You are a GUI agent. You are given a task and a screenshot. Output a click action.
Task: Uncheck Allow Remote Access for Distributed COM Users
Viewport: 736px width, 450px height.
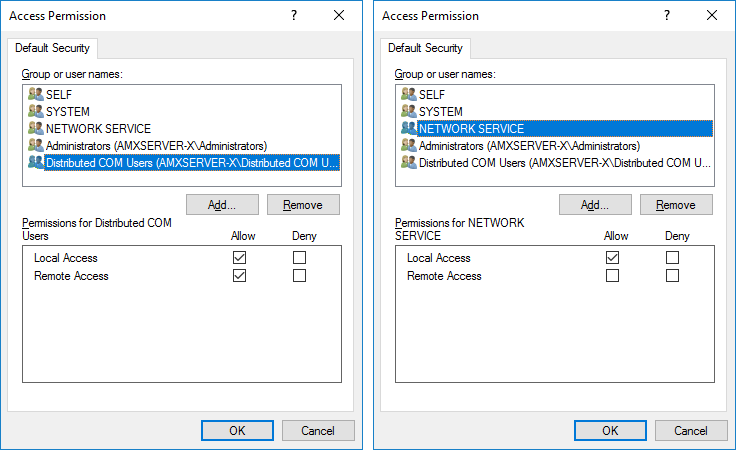coord(239,276)
